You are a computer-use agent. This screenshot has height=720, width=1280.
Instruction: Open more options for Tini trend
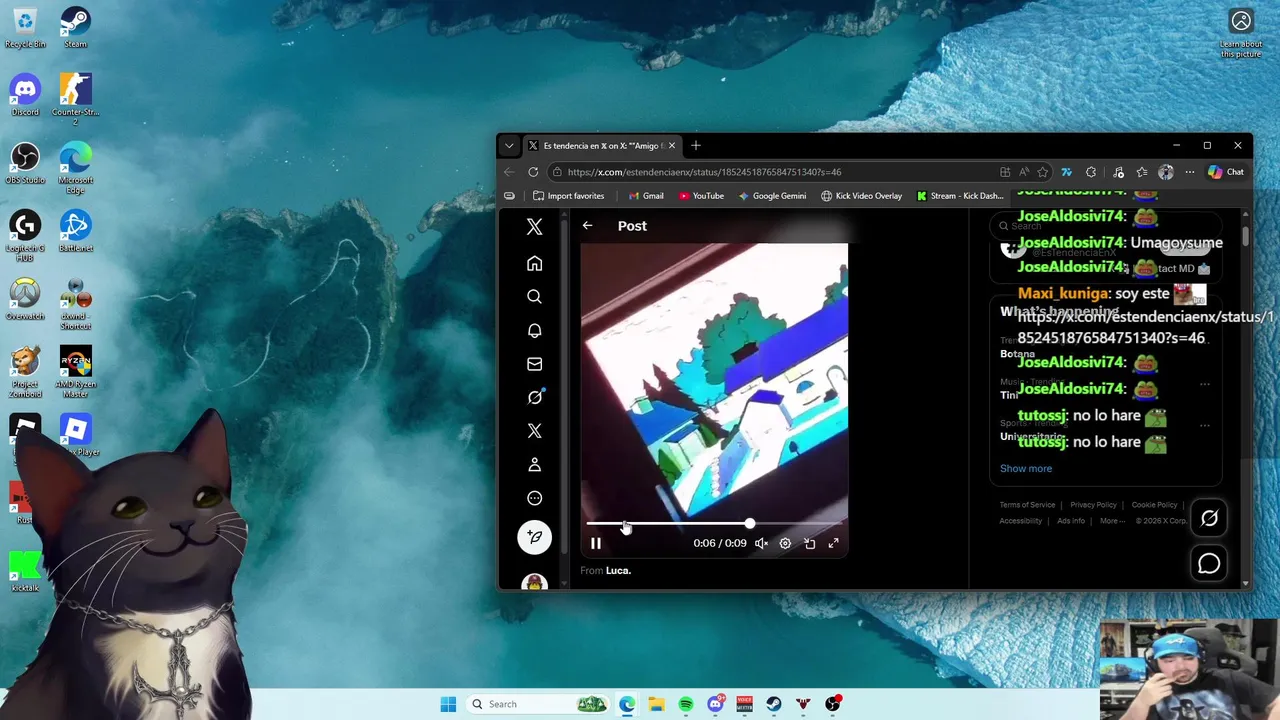(1205, 384)
